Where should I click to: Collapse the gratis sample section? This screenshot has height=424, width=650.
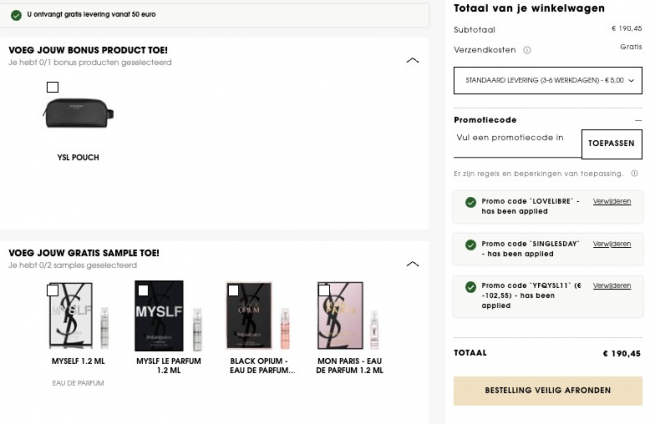(x=413, y=264)
